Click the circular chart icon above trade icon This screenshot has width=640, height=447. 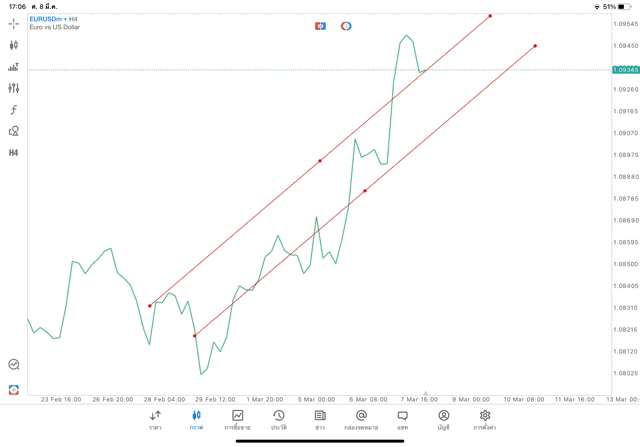[14, 365]
